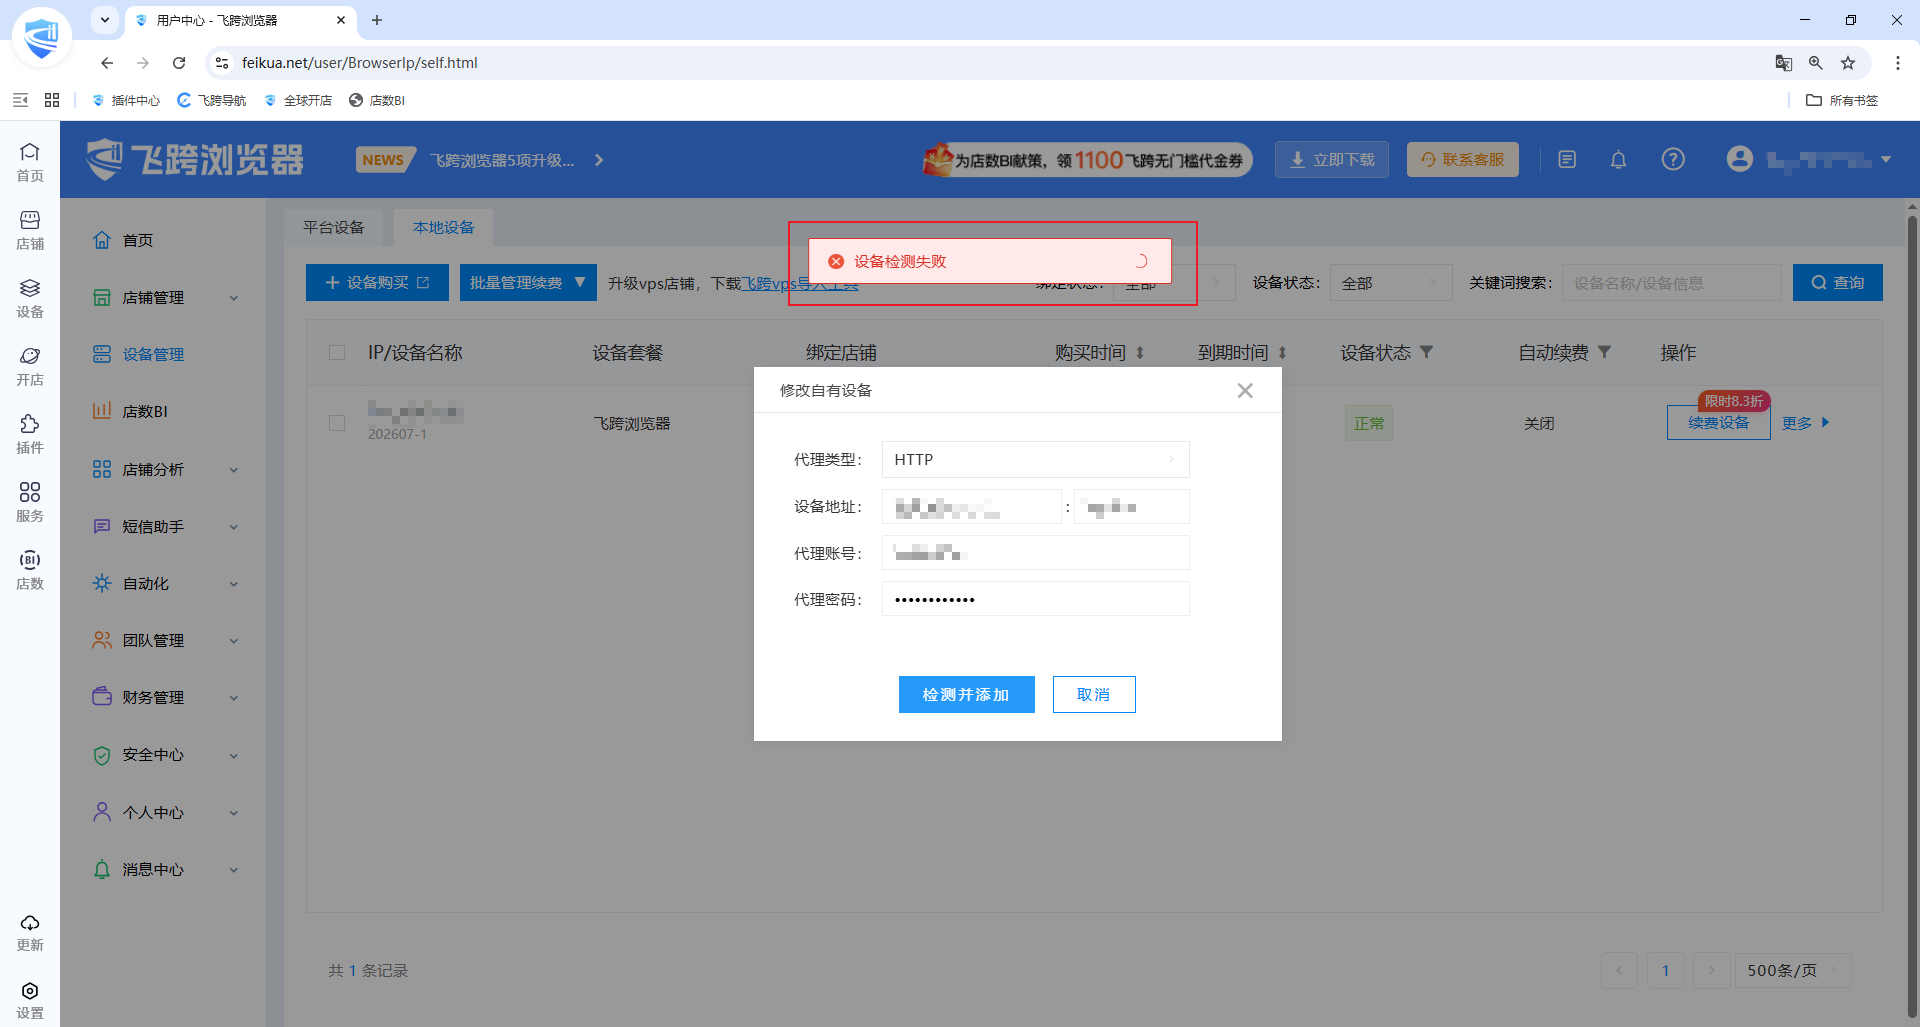This screenshot has width=1920, height=1027.
Task: Click the 飞跨浏览器 logo in the header
Action: pyautogui.click(x=195, y=160)
